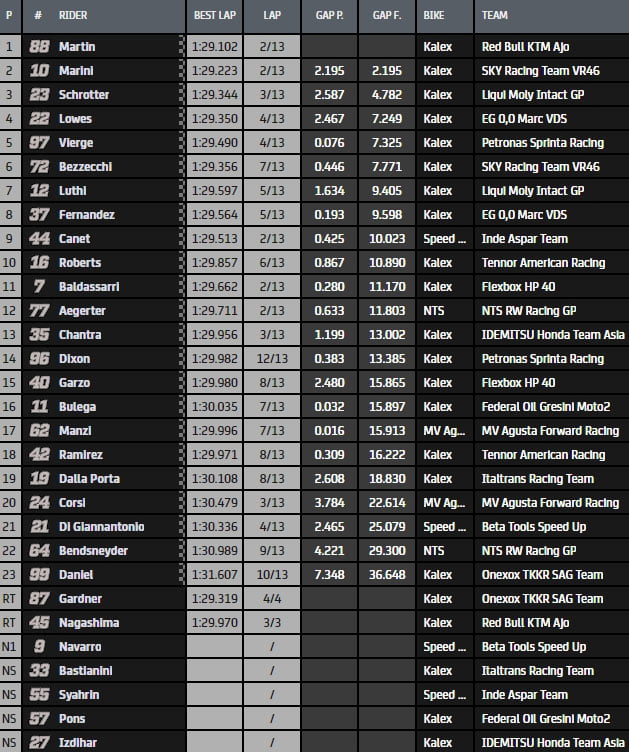629x752 pixels.
Task: Select Bendsneyder's lap count 9/13
Action: [271, 550]
